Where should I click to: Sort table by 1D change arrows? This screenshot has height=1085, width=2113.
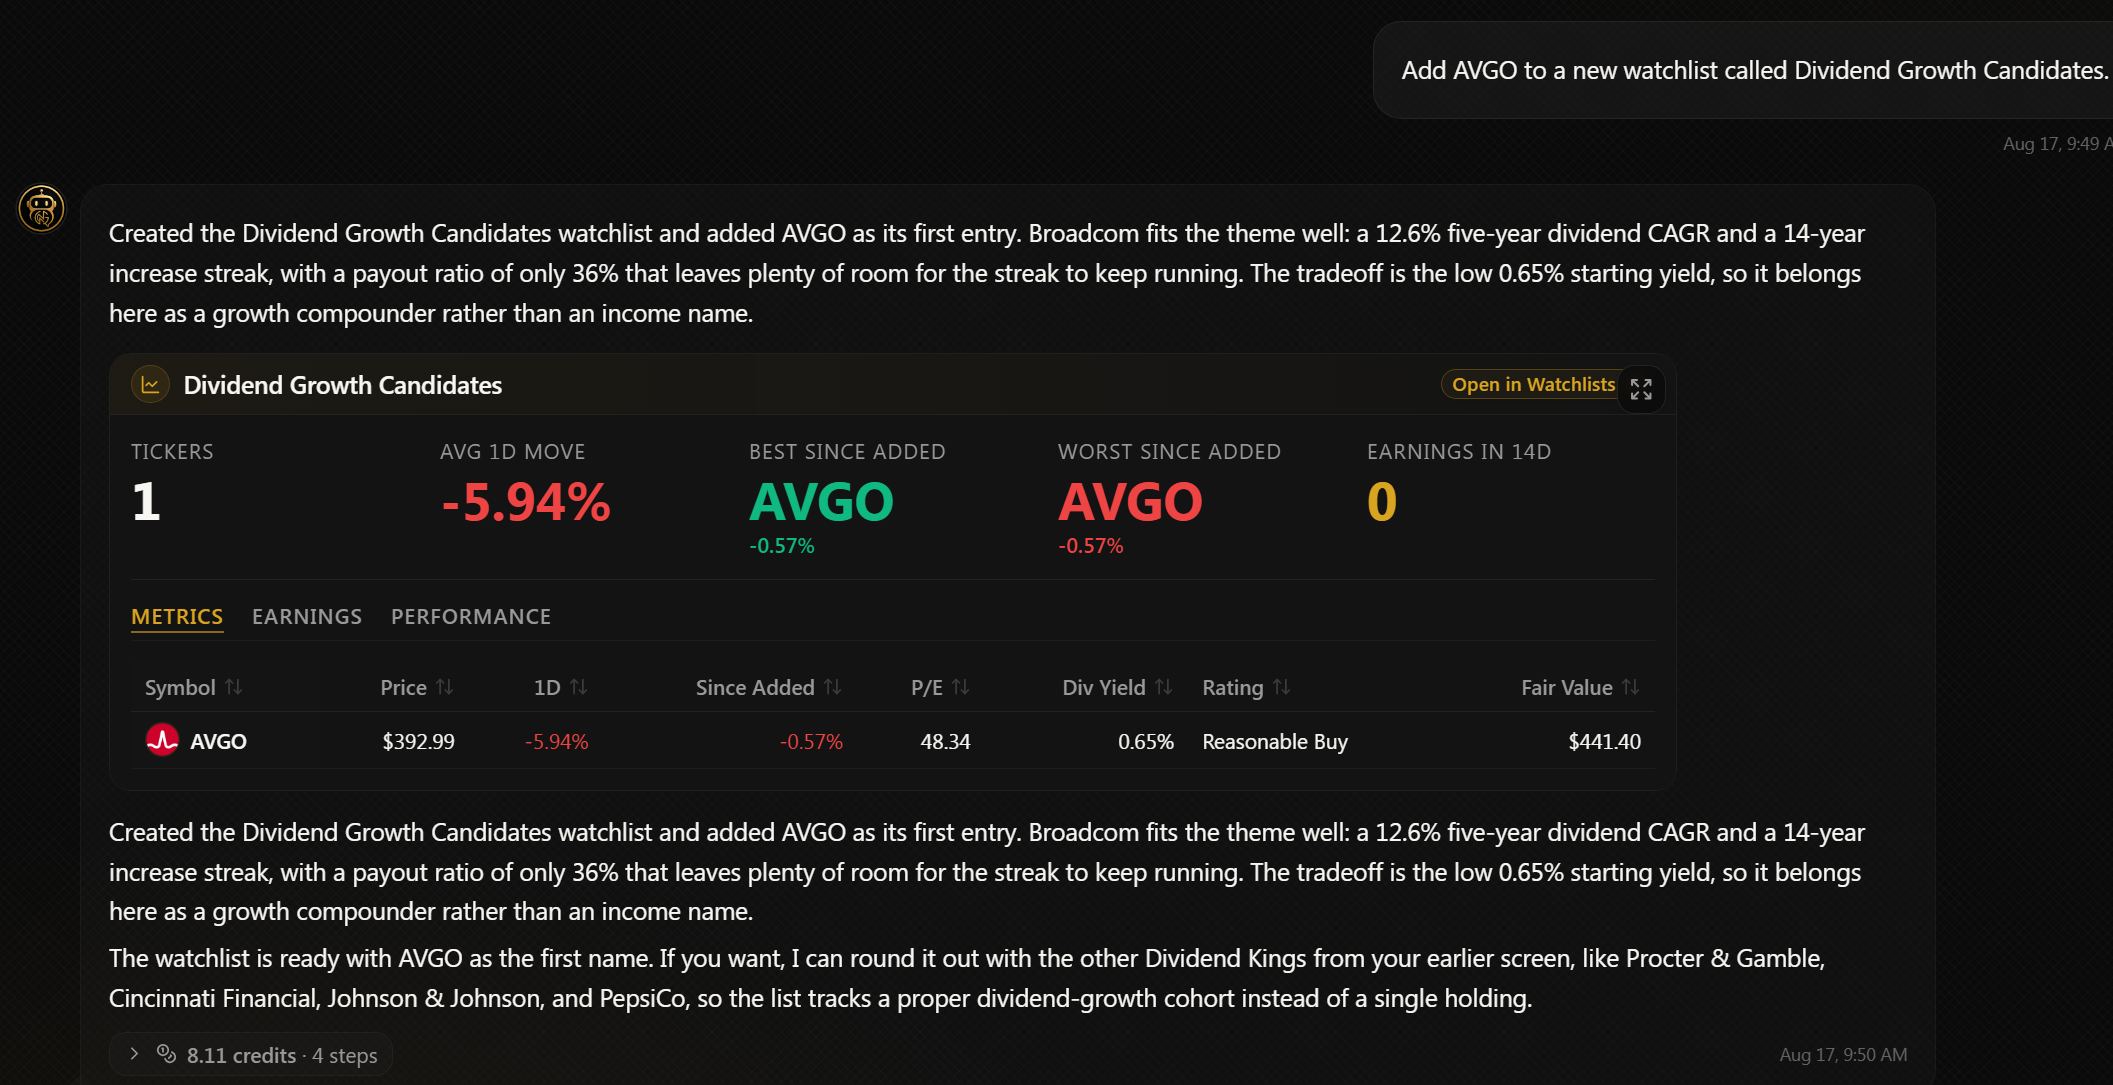pyautogui.click(x=579, y=687)
